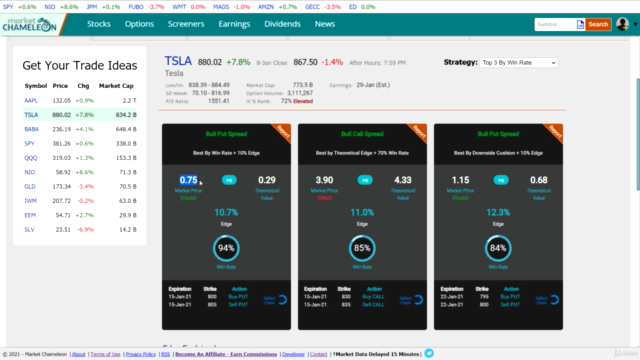Click the TSLA ticker heading

[178, 61]
